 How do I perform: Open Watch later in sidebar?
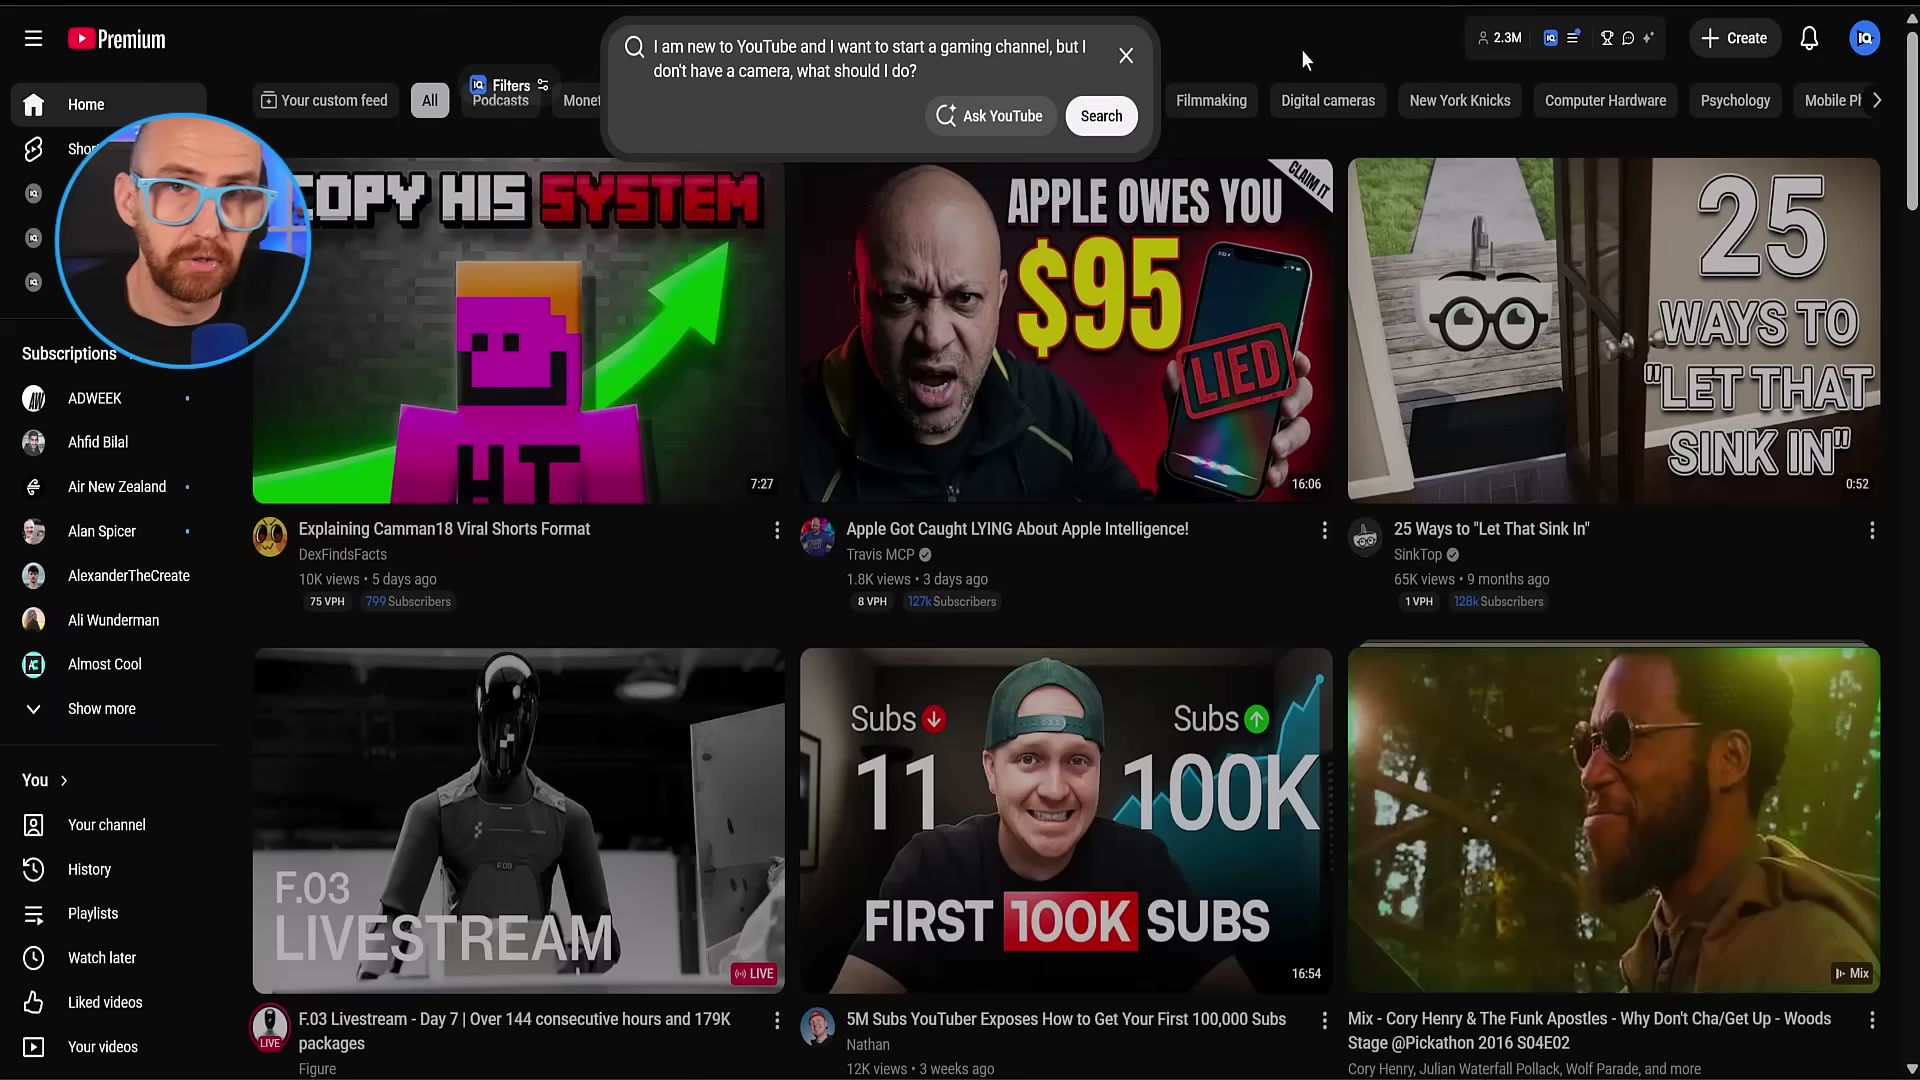pyautogui.click(x=109, y=958)
